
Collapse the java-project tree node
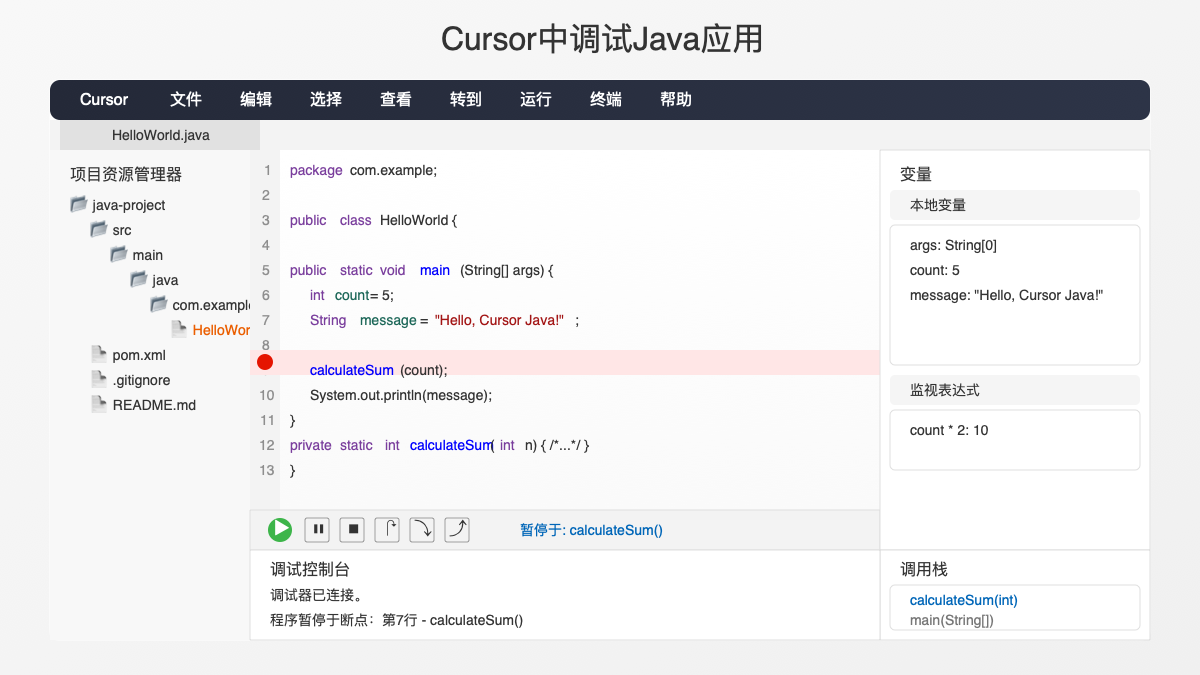click(129, 205)
